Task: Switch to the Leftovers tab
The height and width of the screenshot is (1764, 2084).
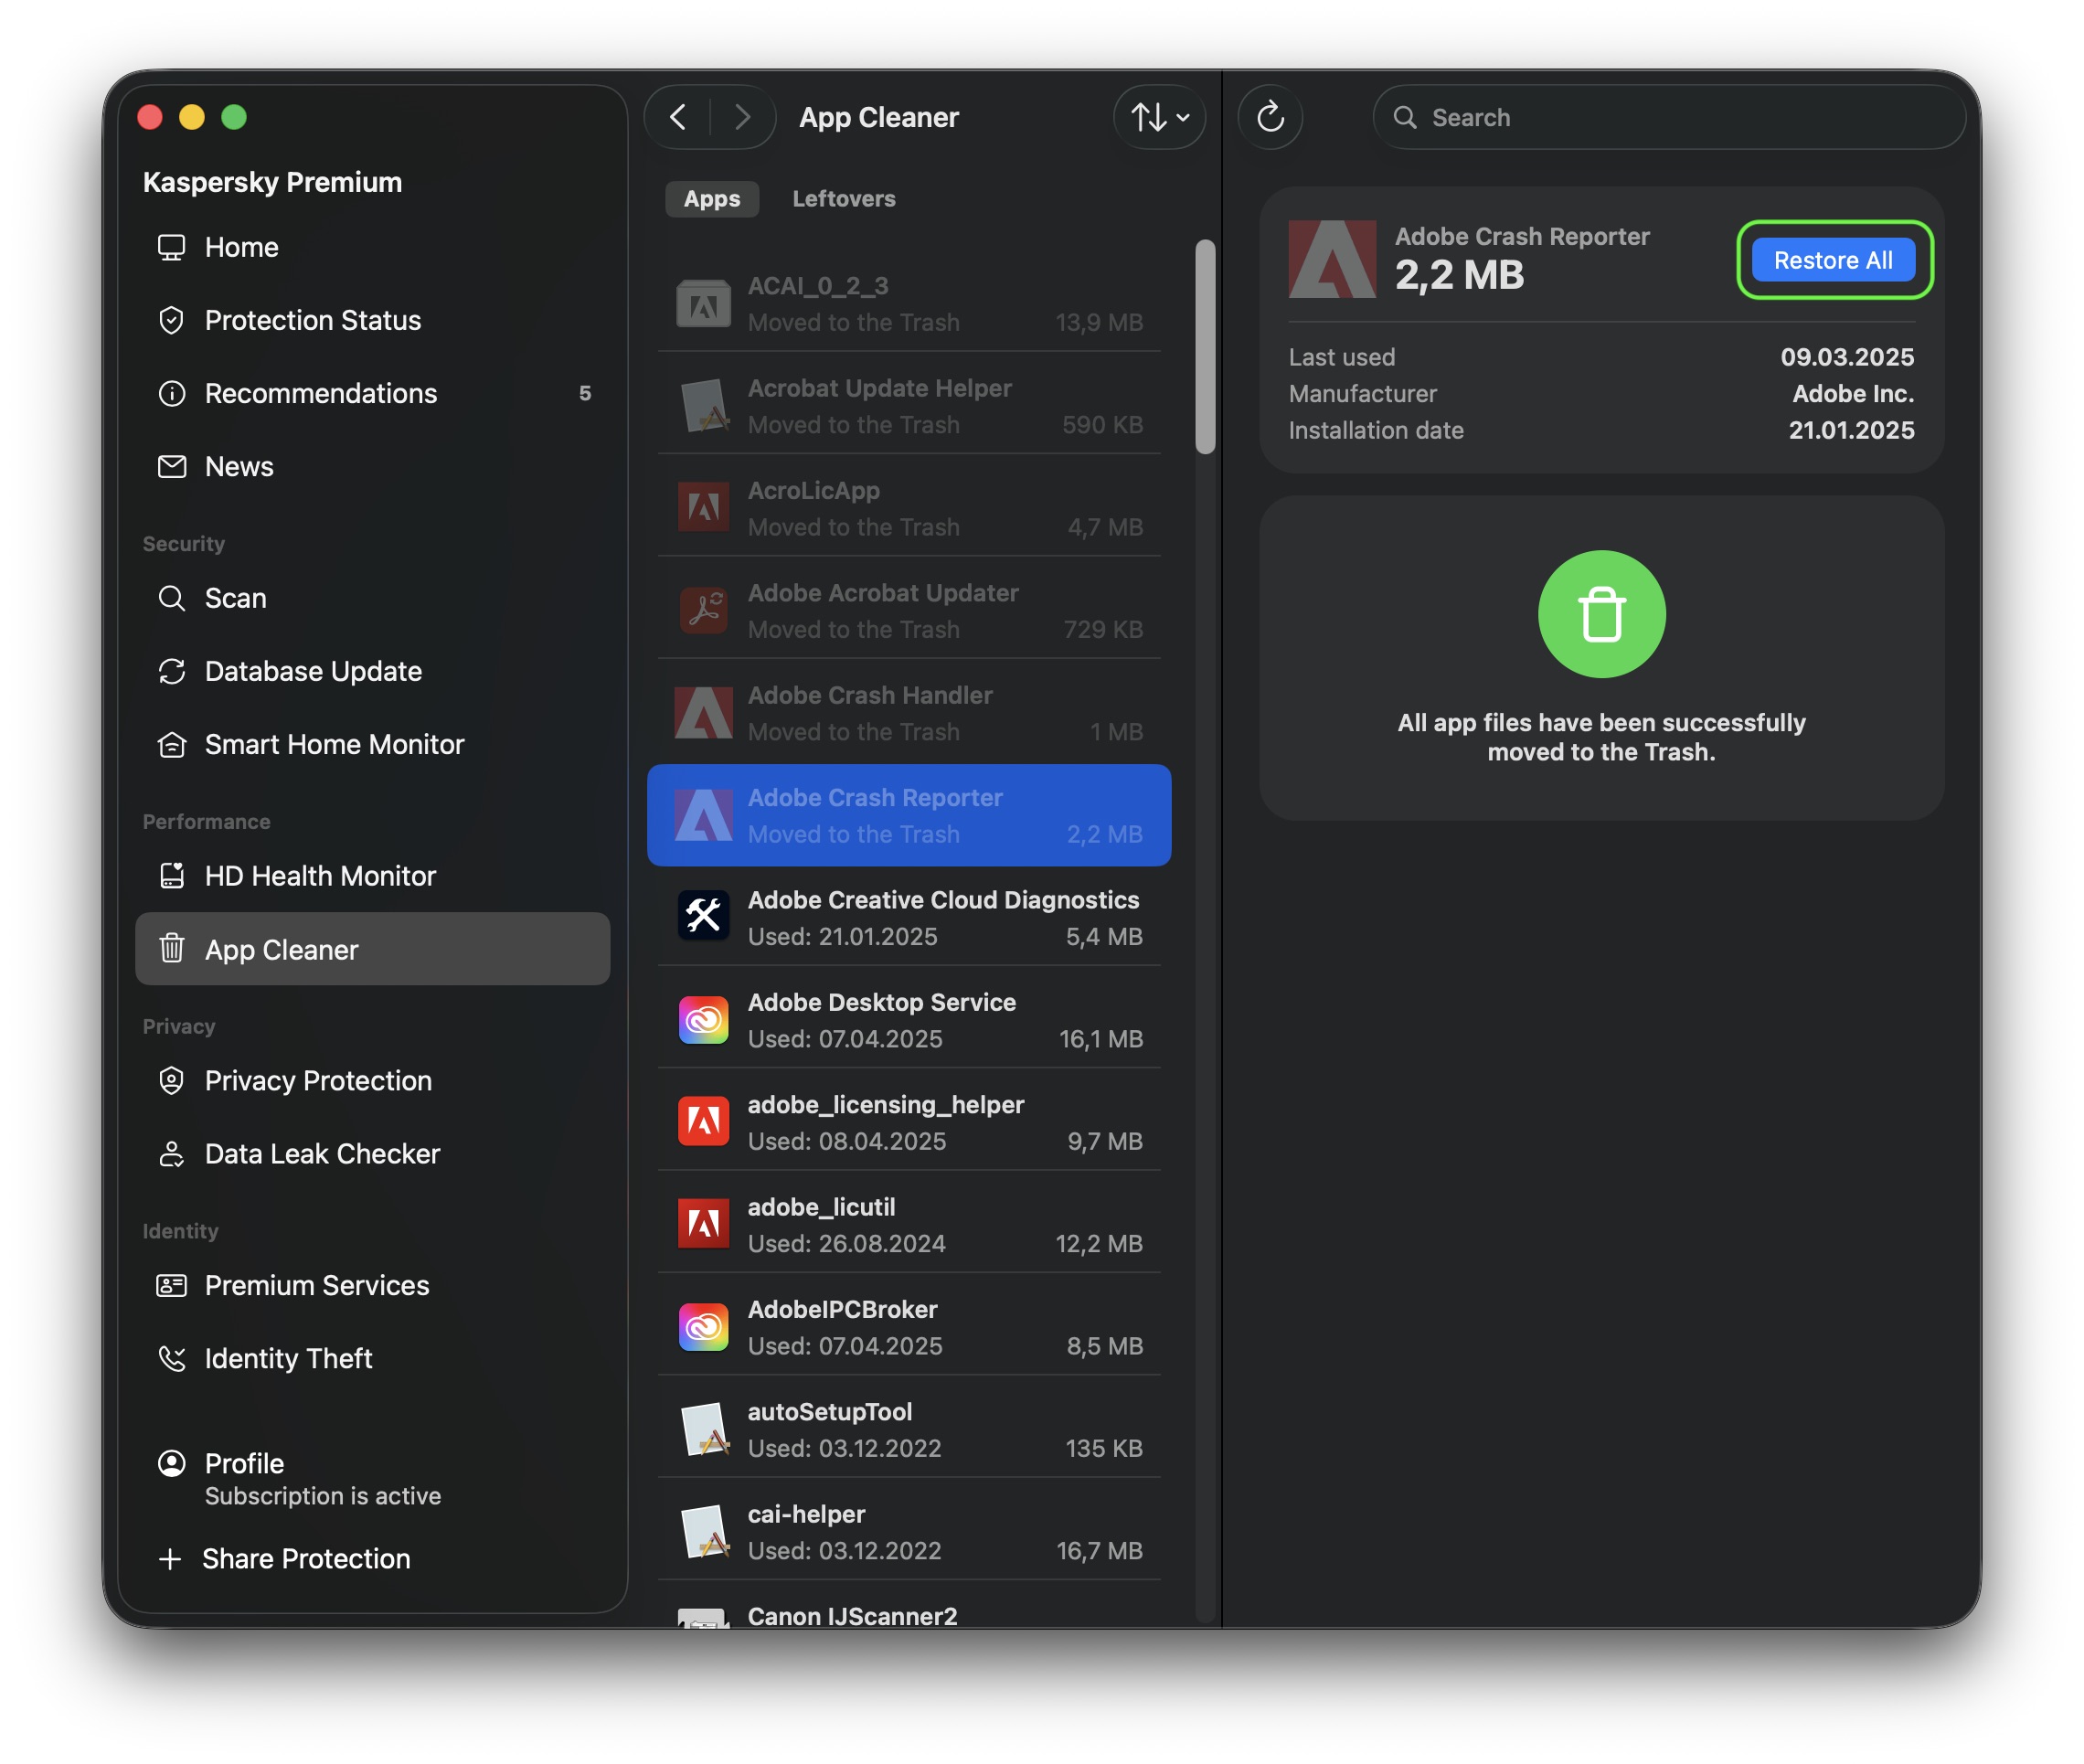Action: click(x=844, y=198)
